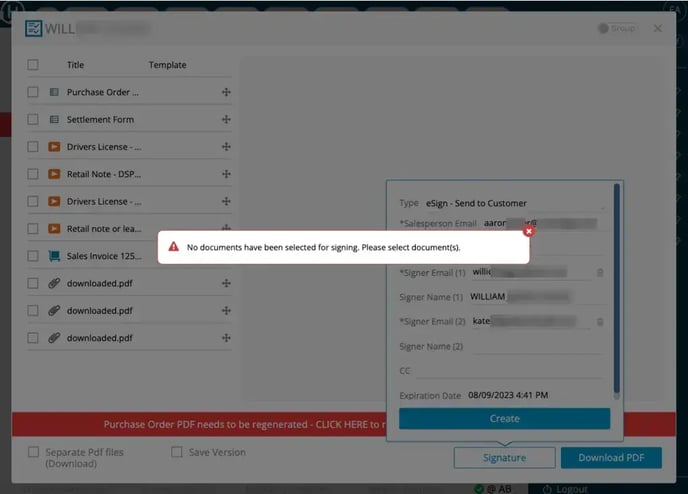Click move handle for Settlement Form row
The height and width of the screenshot is (494, 688).
pos(226,119)
